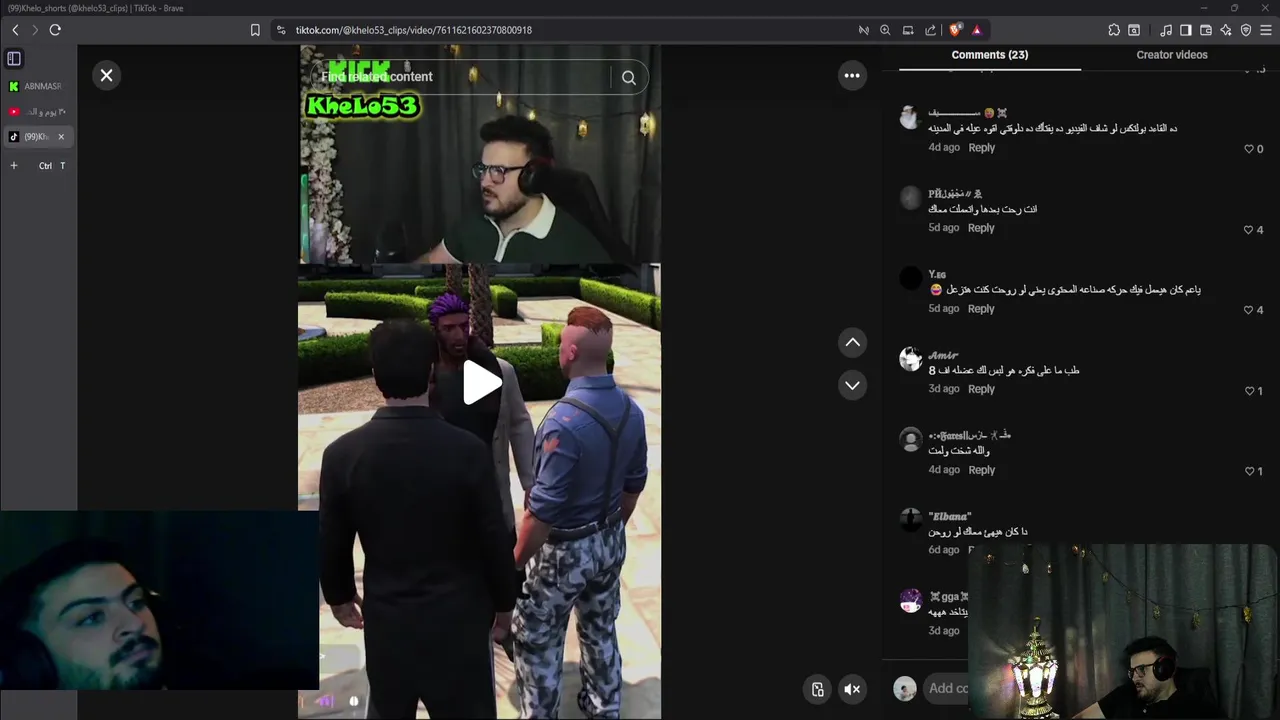Screen dimensions: 1280x720
Task: Switch to the Comments (23) tab
Action: (990, 55)
